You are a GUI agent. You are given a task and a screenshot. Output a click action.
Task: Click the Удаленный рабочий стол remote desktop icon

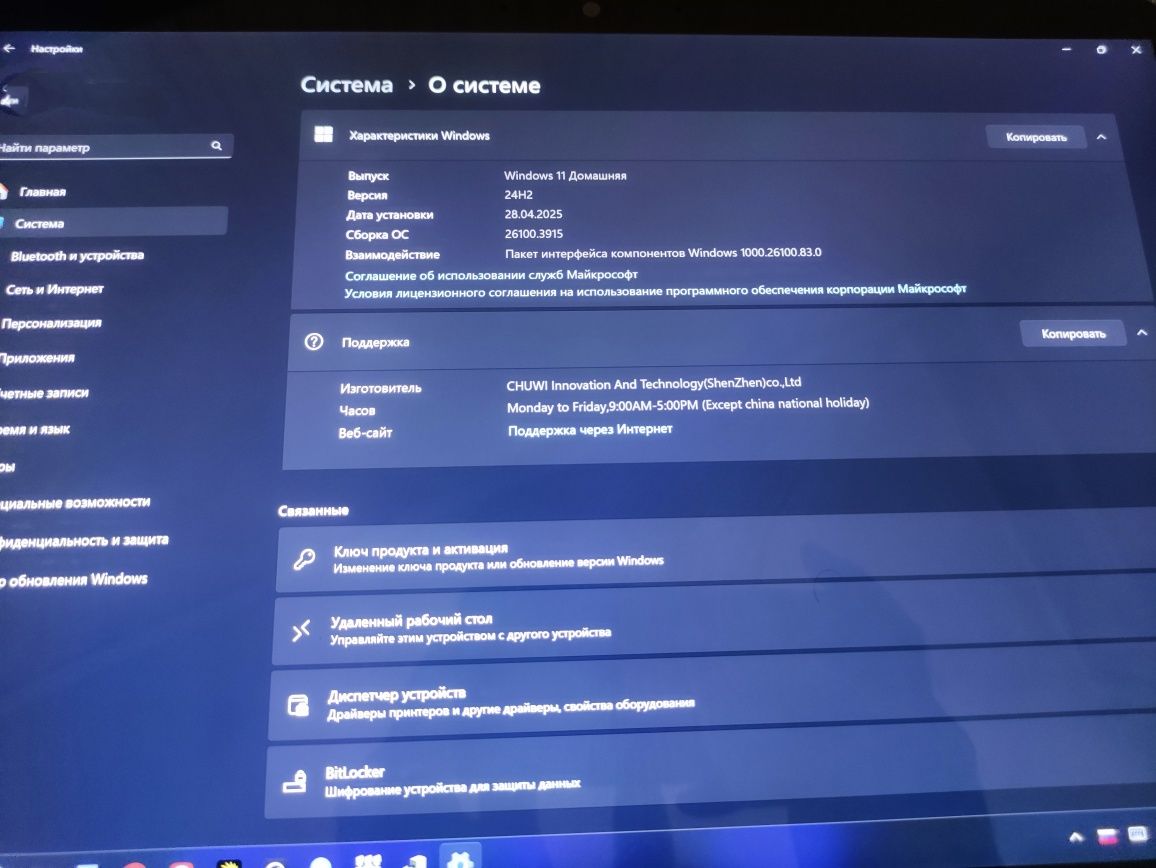[x=301, y=630]
